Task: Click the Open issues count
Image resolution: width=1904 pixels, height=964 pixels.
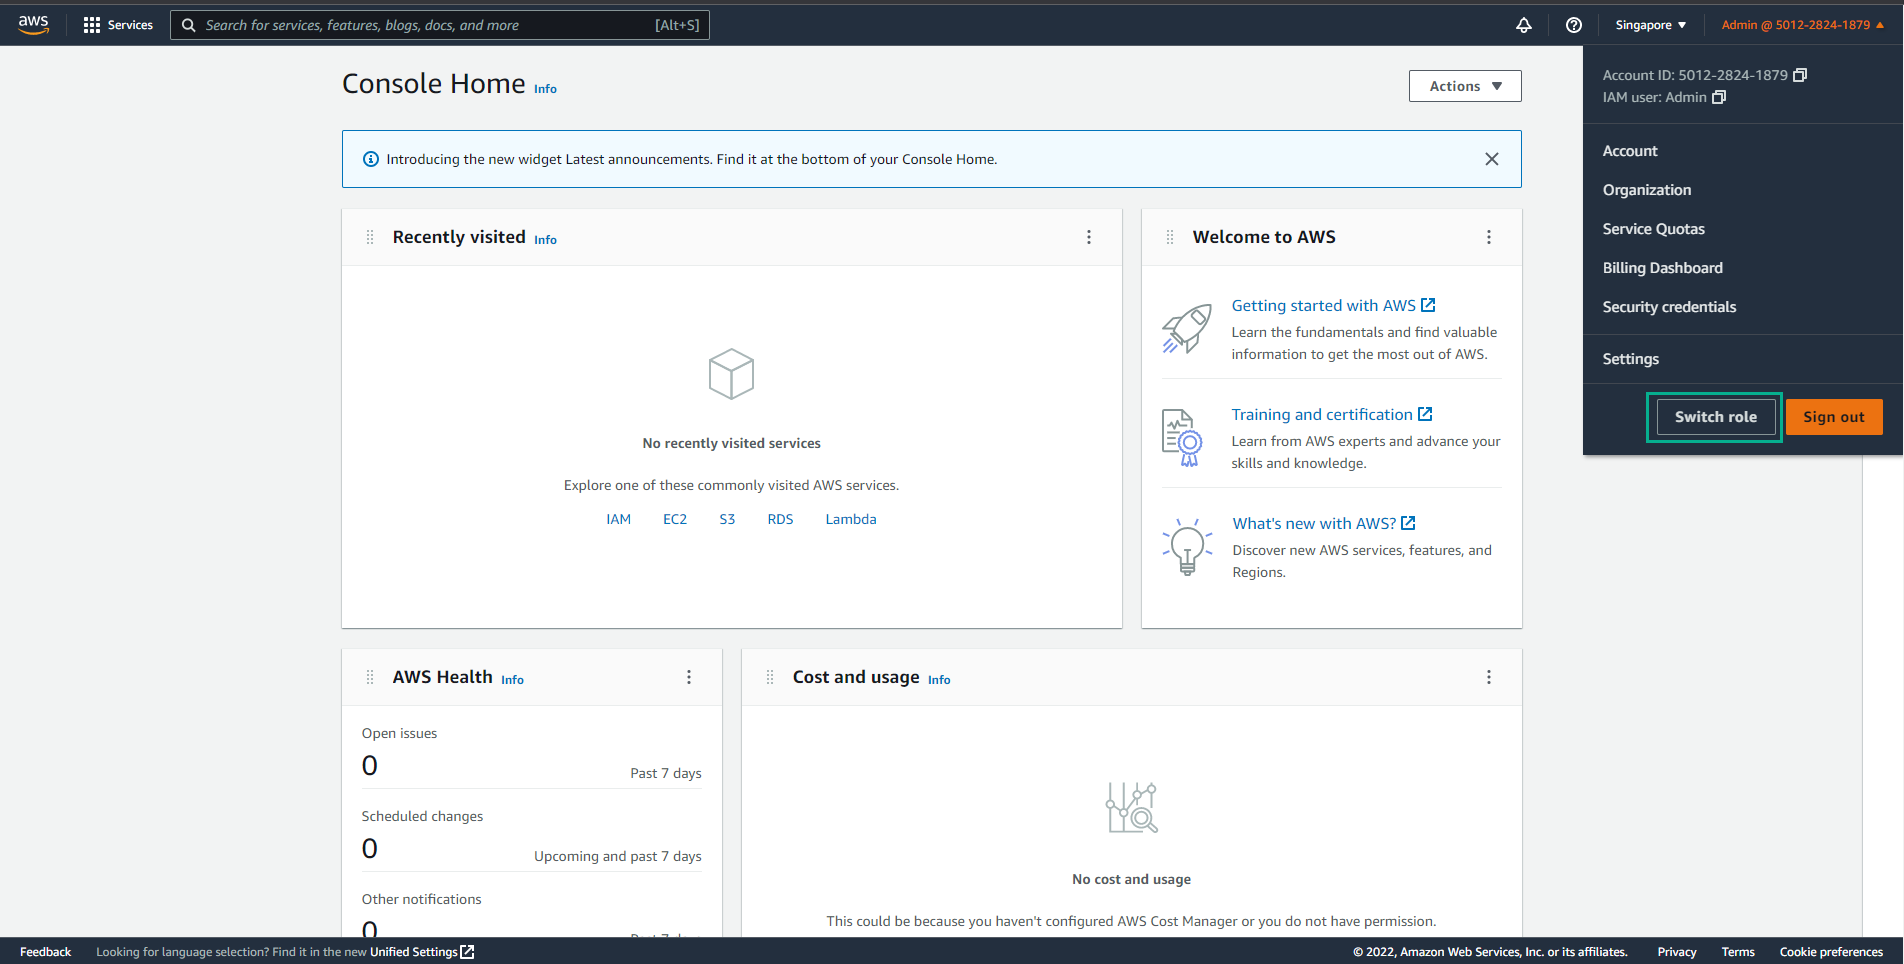Action: [370, 766]
